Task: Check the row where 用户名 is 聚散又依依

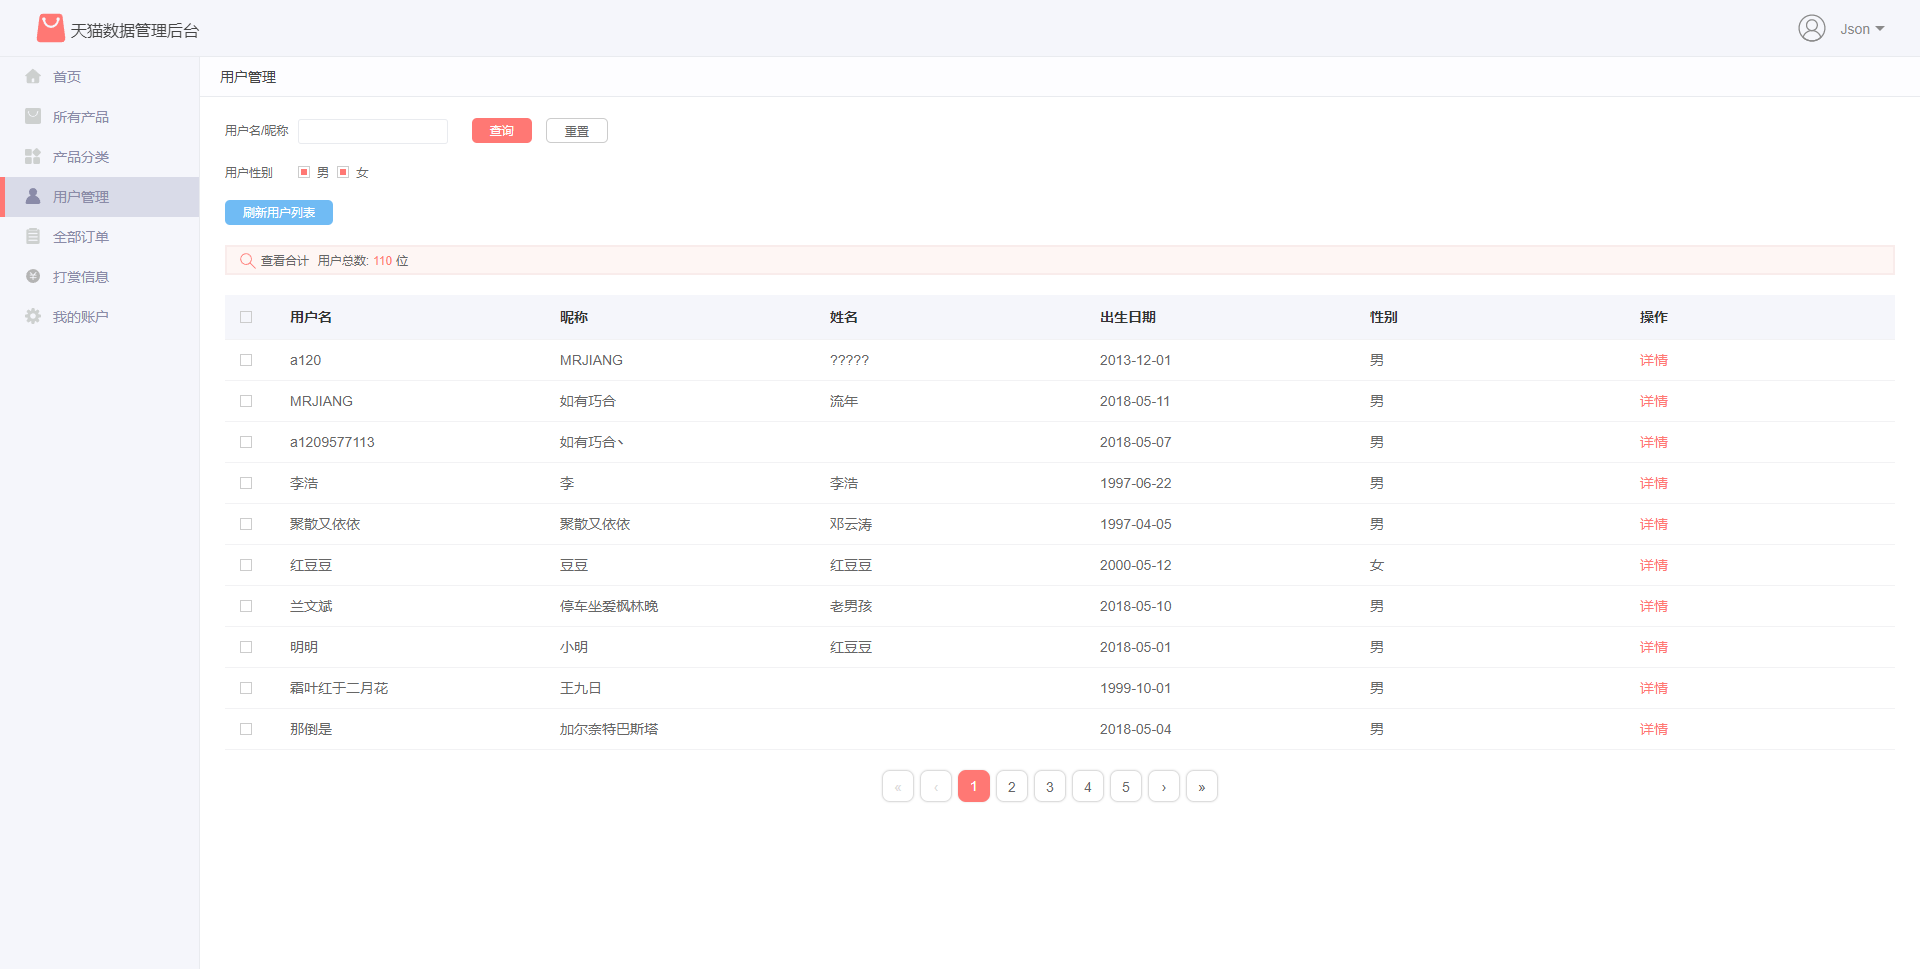Action: click(x=246, y=524)
